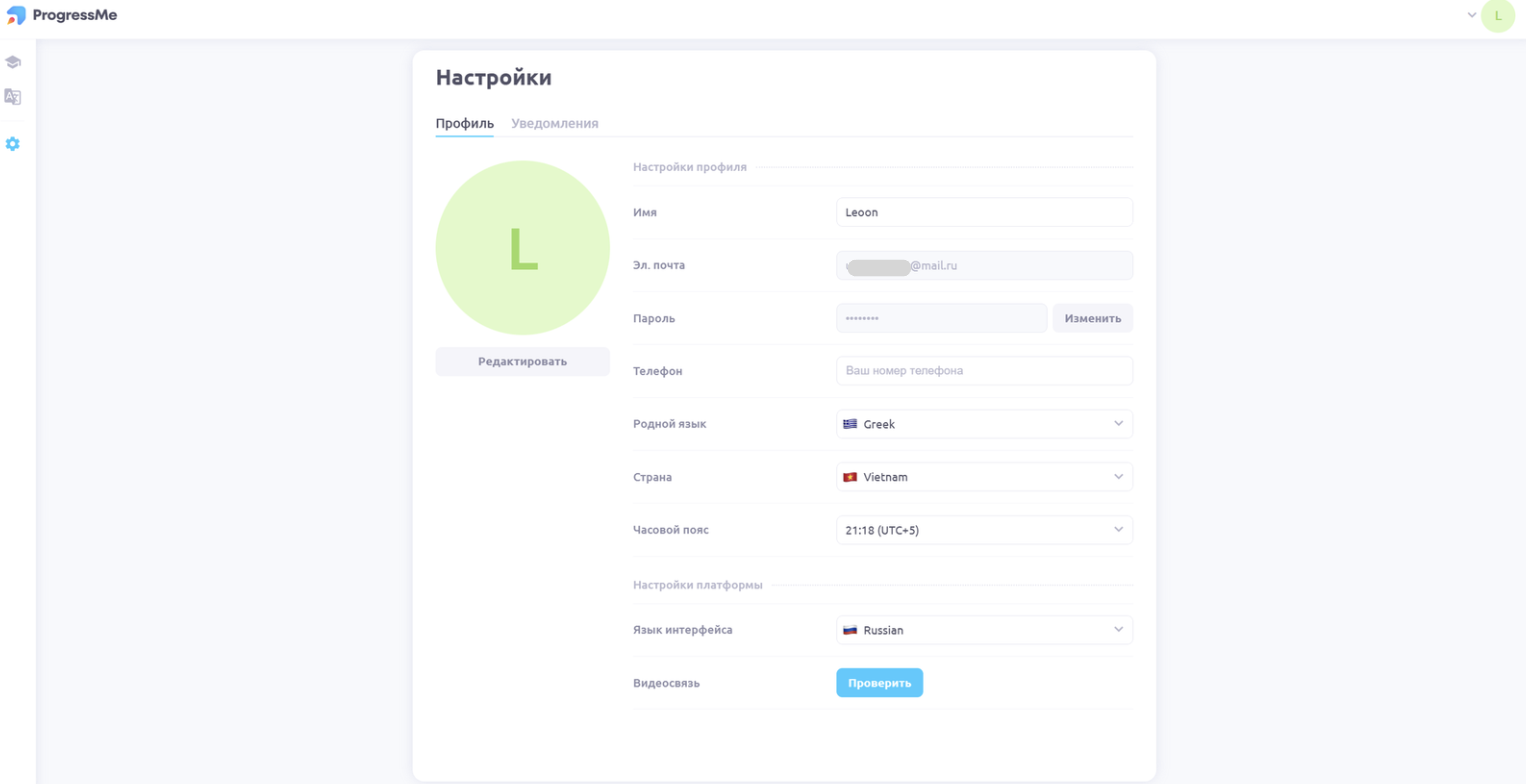This screenshot has width=1526, height=784.
Task: Focus the Телефон phone number field
Action: [984, 371]
